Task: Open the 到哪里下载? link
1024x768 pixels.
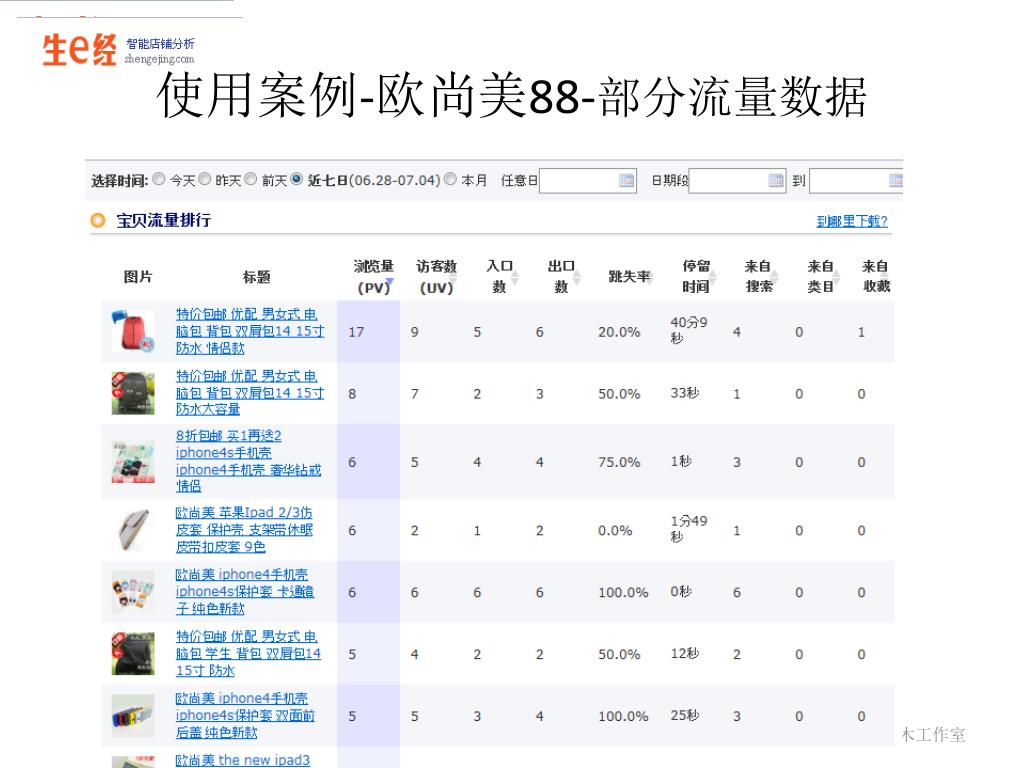Action: pyautogui.click(x=852, y=221)
